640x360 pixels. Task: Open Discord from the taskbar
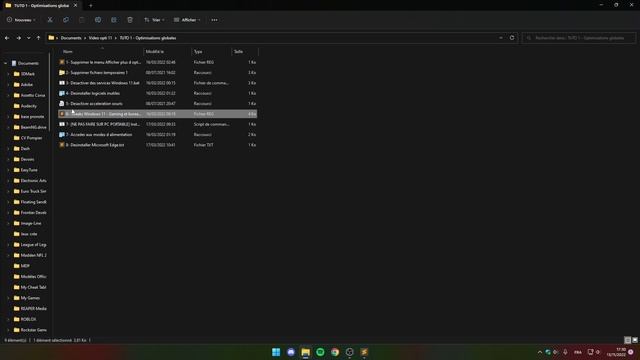[x=291, y=352]
